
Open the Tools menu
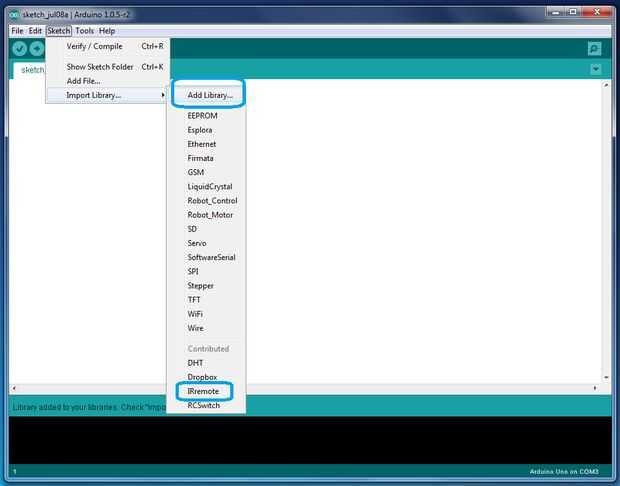85,31
